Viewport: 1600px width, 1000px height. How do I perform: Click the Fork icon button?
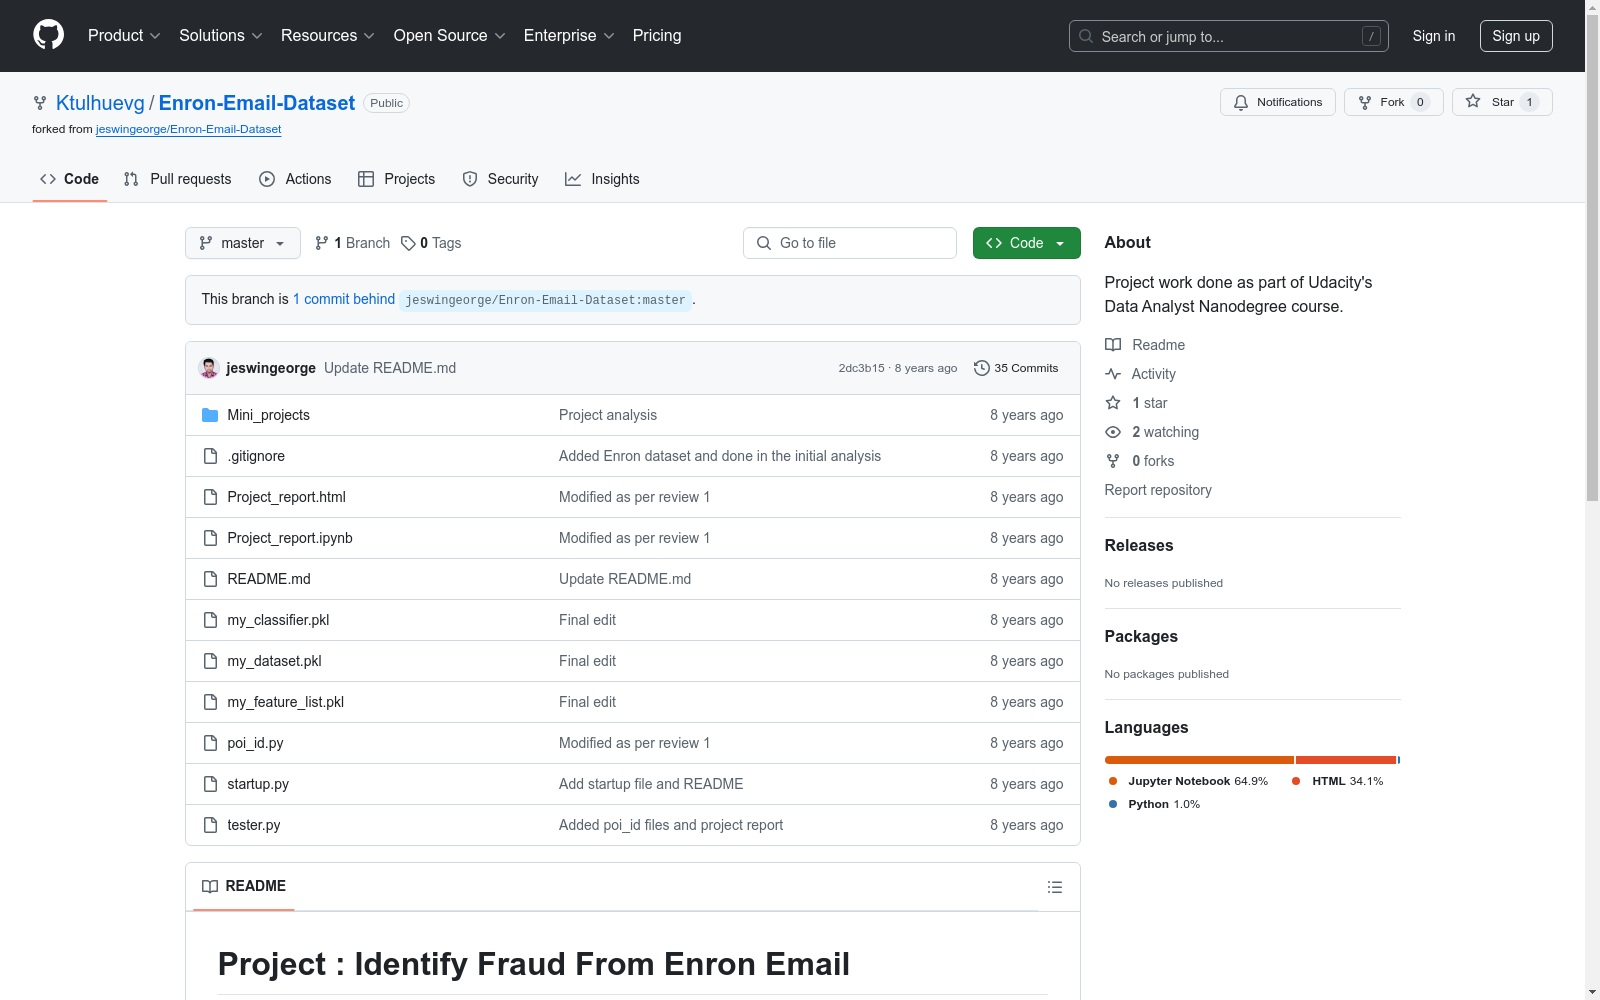pos(1365,103)
